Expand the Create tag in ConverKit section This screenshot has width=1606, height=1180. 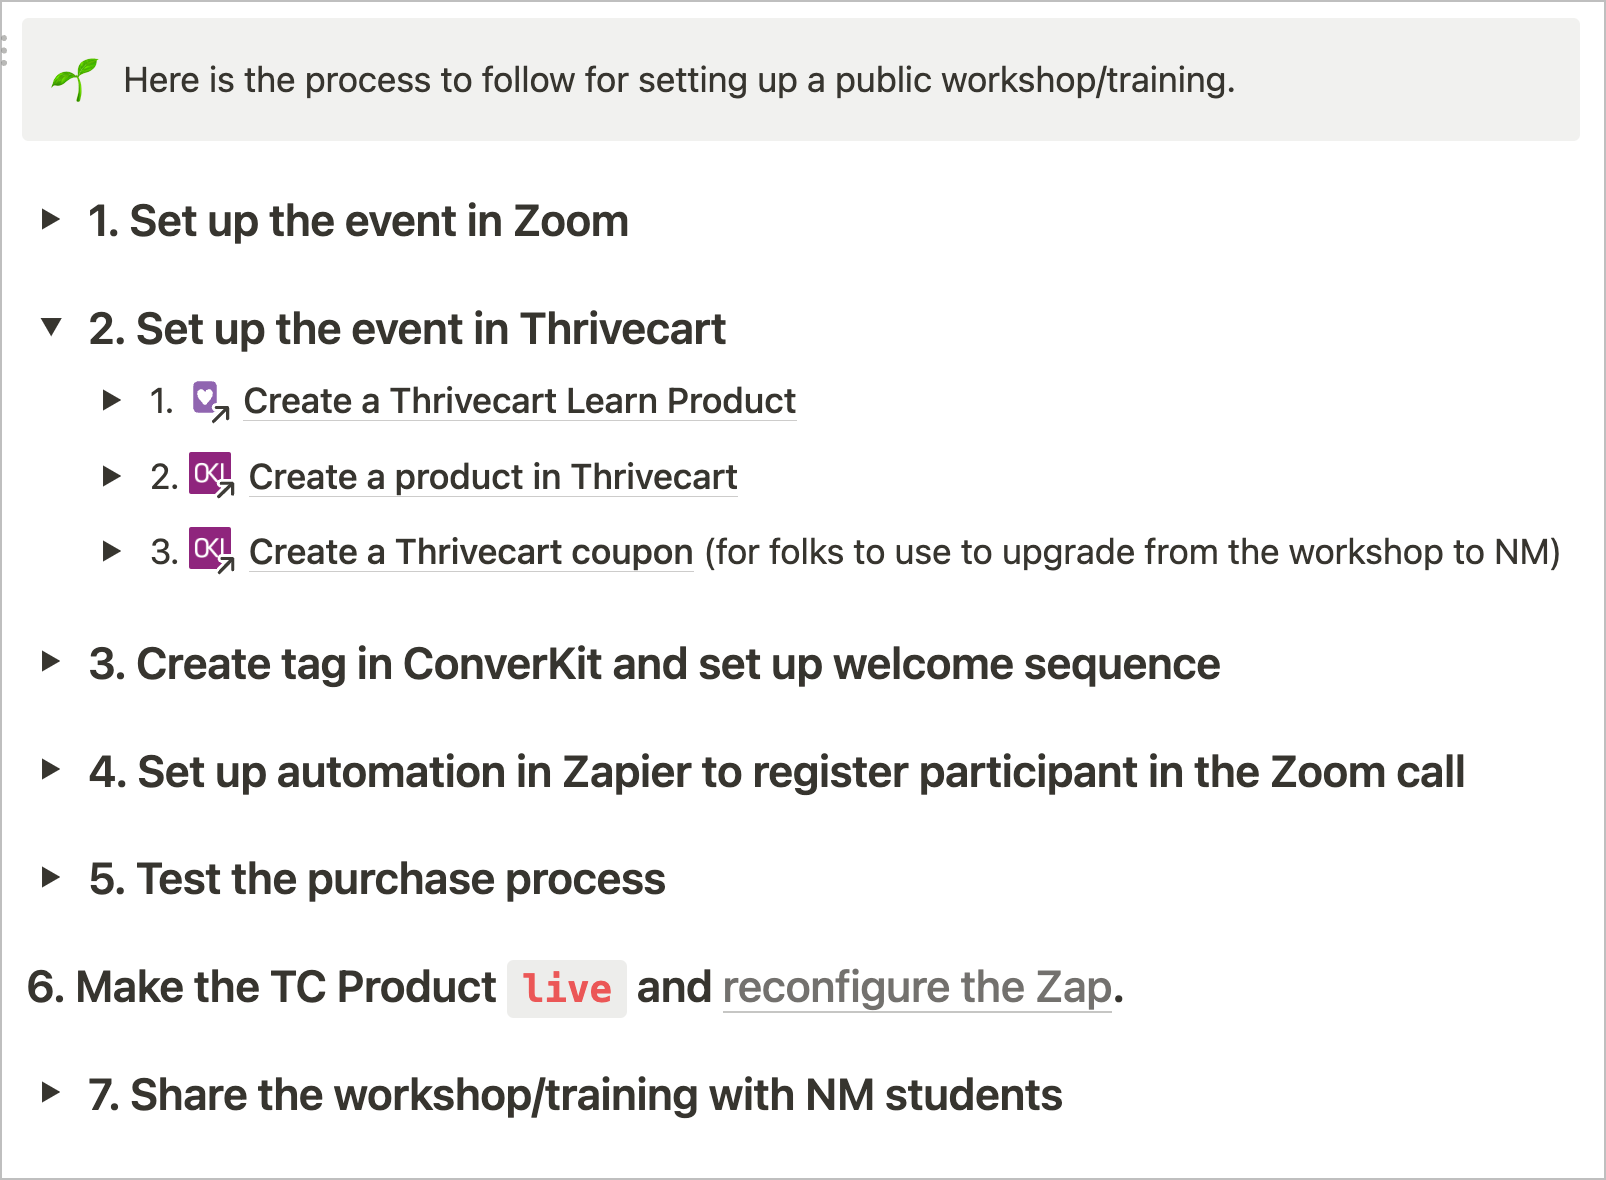[x=51, y=661]
